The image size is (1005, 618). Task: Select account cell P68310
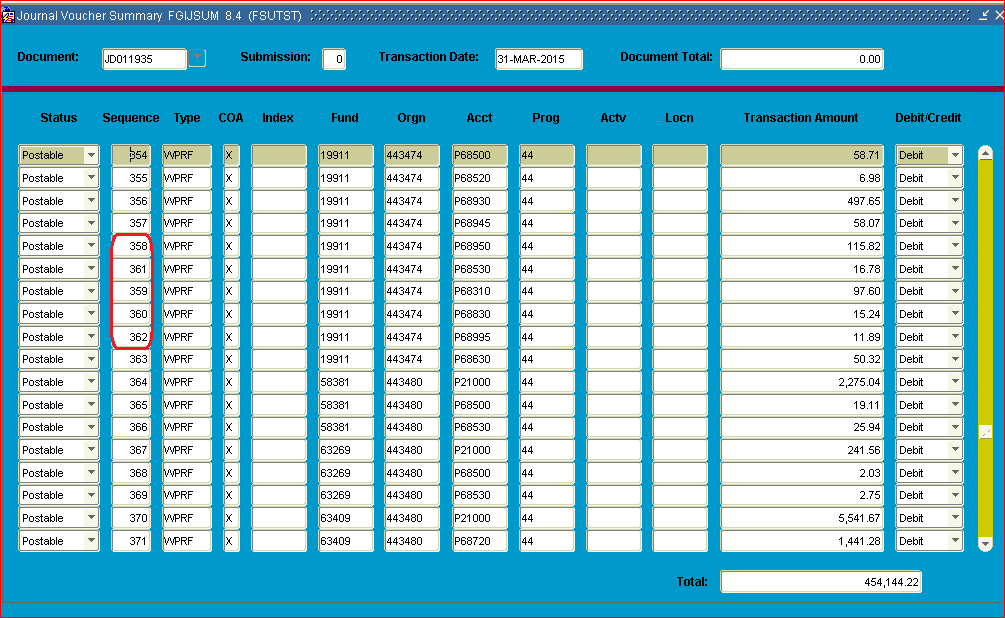pos(479,291)
